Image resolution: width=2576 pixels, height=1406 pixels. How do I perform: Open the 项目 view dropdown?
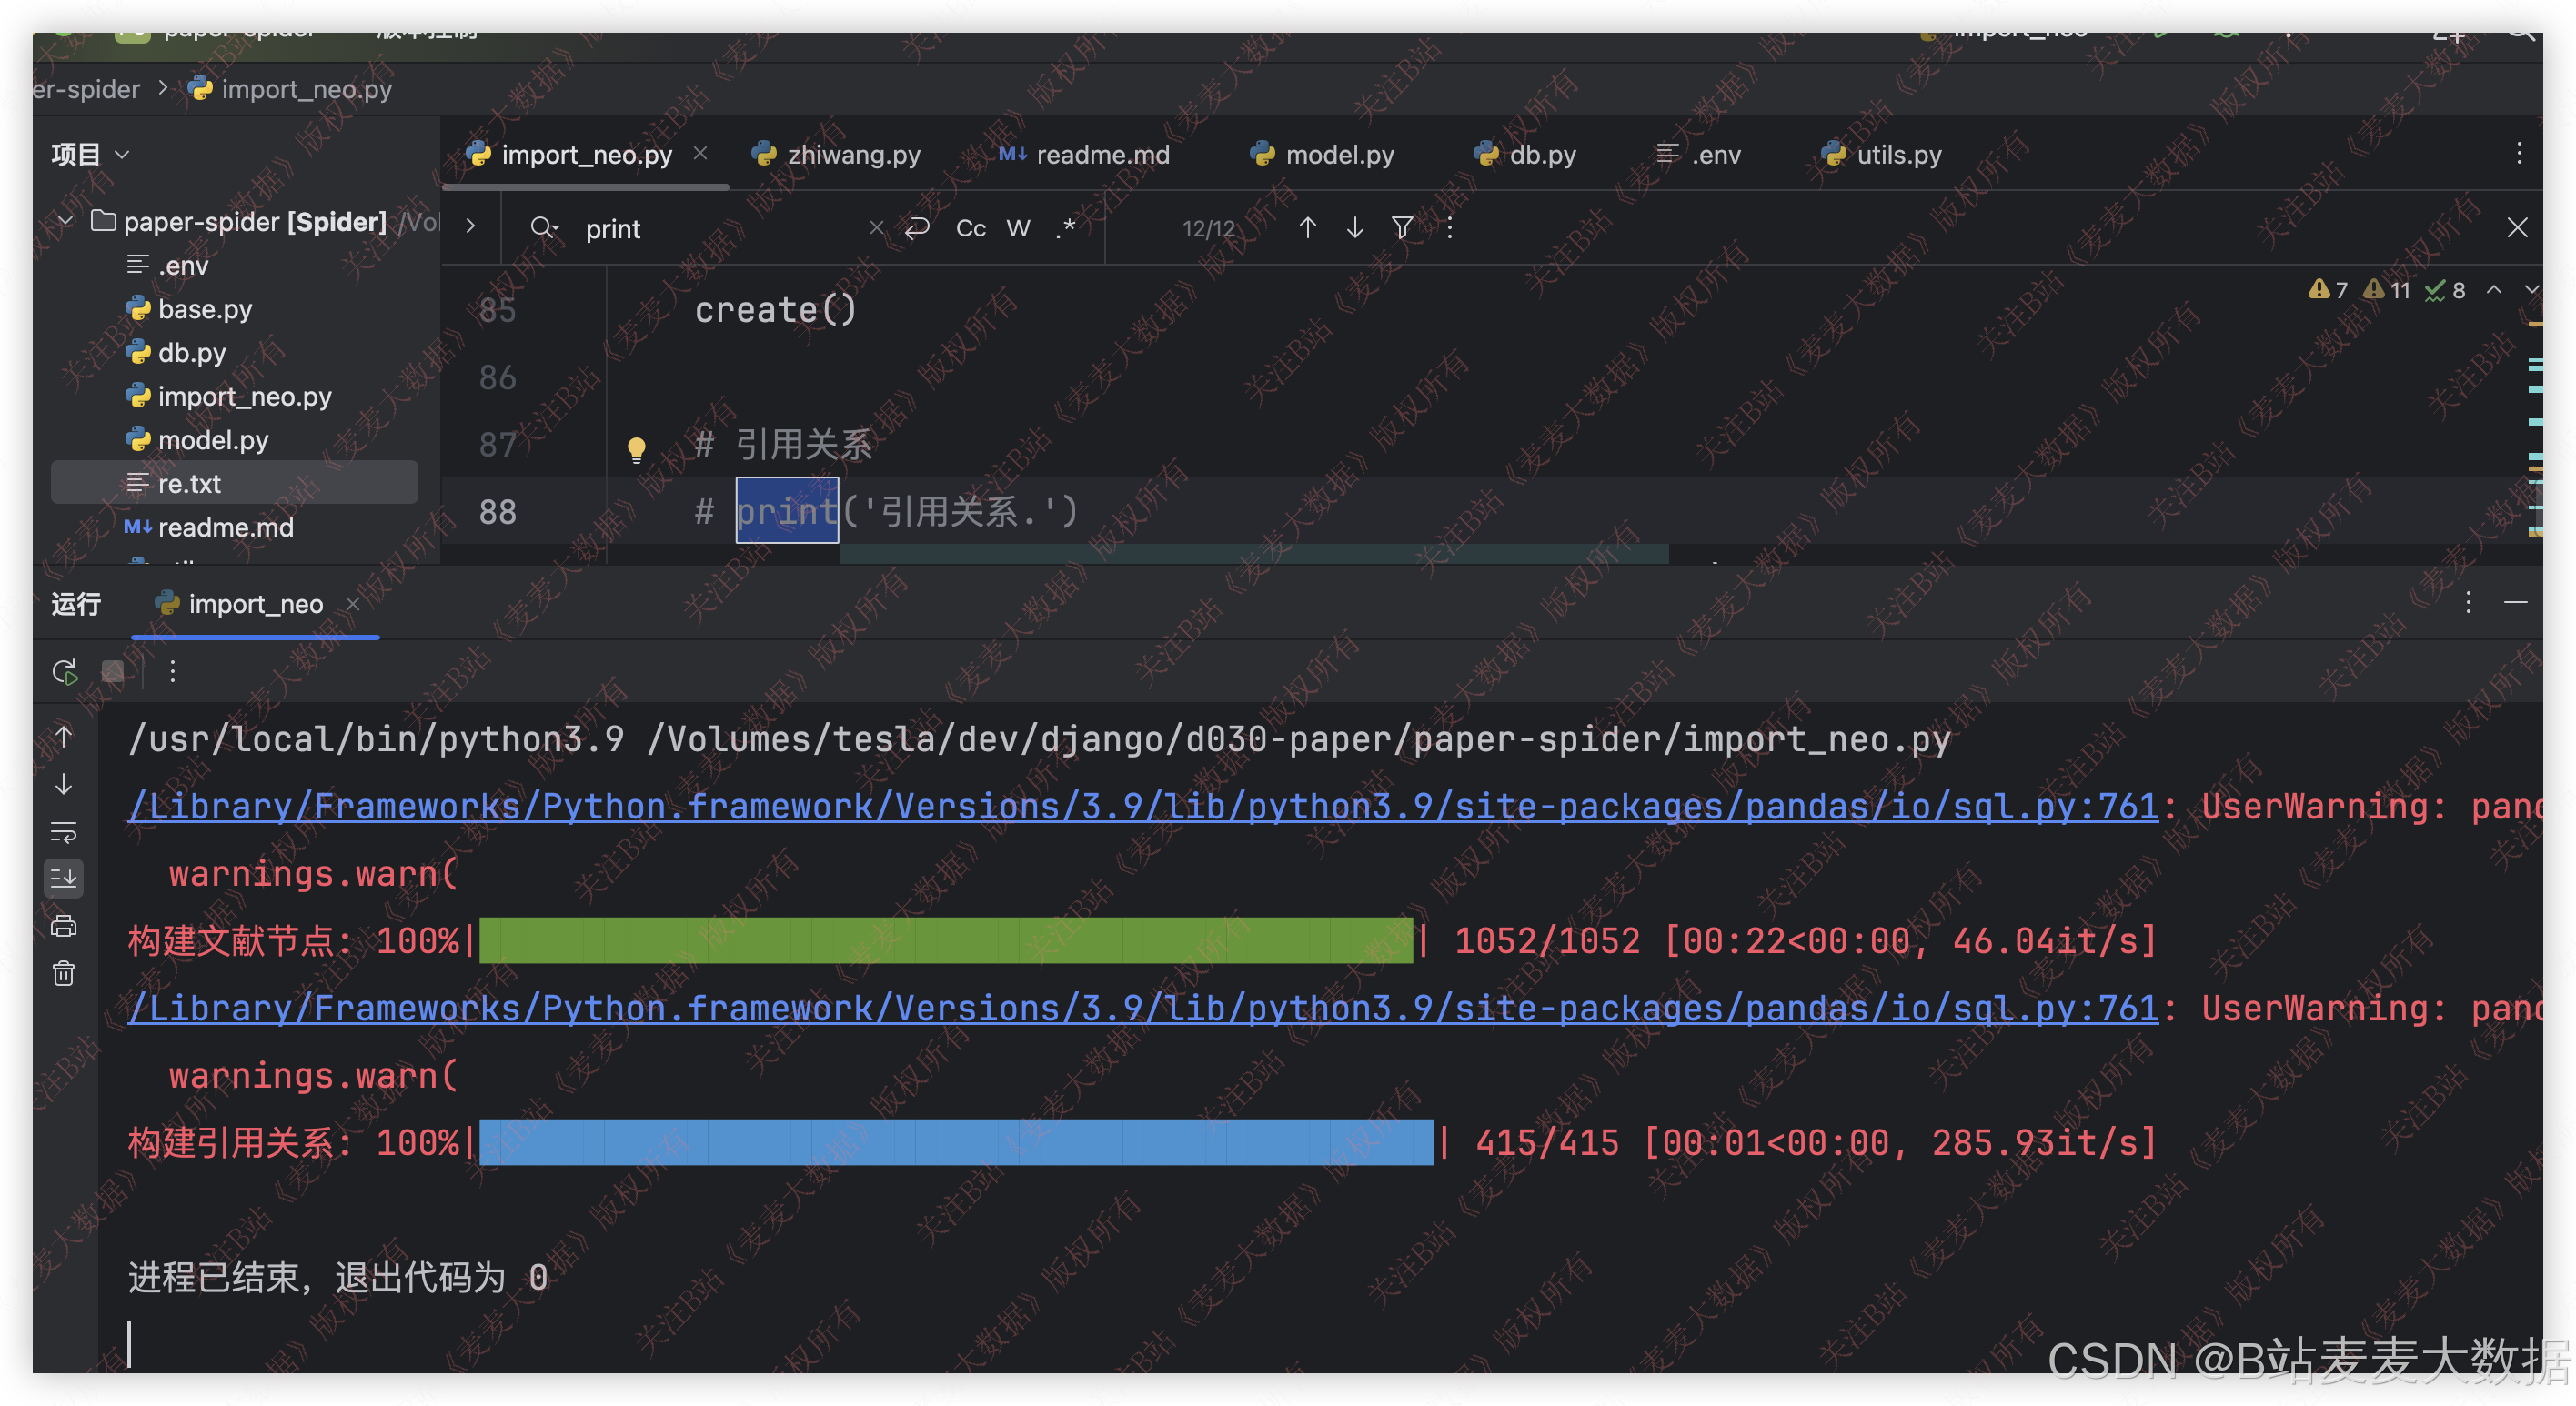[x=90, y=154]
